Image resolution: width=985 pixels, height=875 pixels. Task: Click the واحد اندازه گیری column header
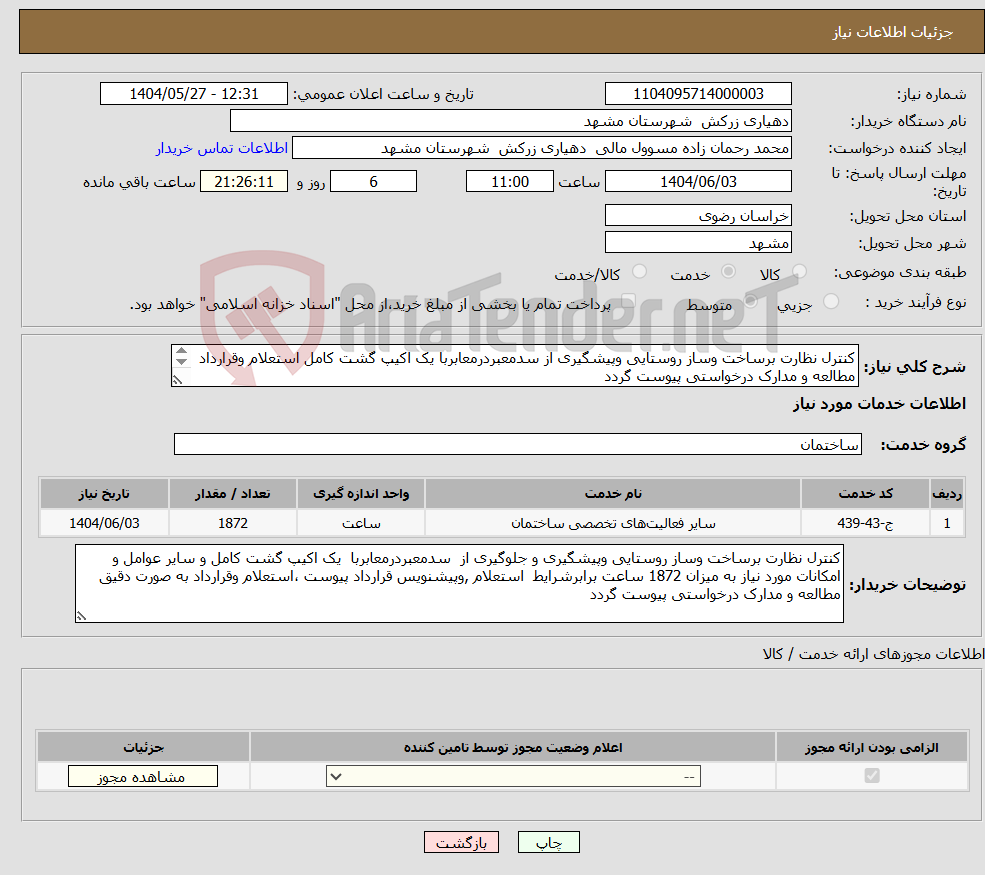click(x=361, y=494)
